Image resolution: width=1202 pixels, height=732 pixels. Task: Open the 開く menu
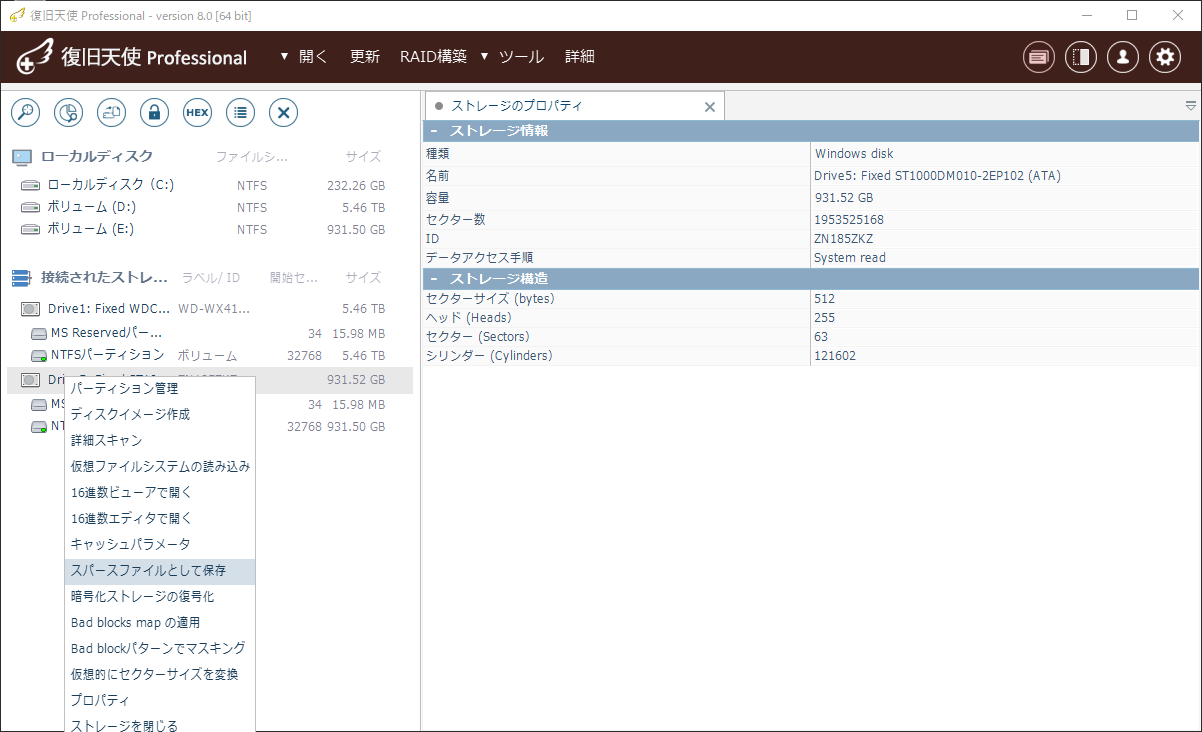(313, 57)
